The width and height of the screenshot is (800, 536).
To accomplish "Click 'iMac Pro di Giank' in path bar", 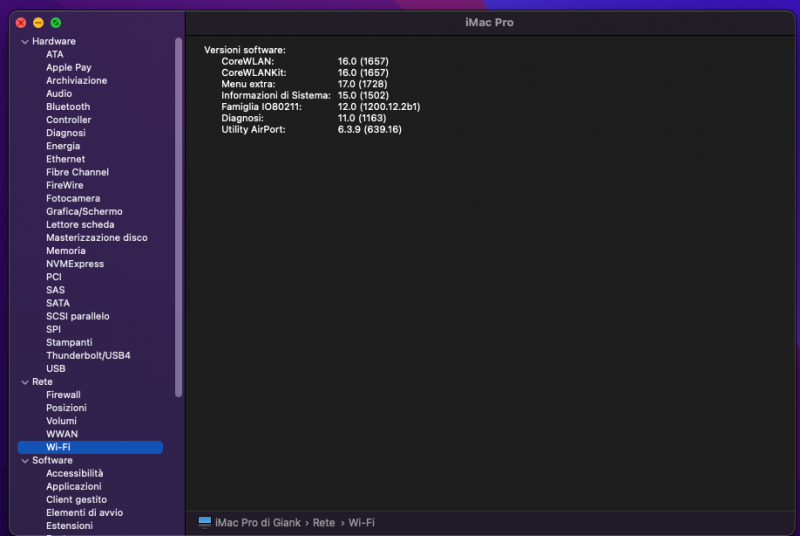I will tap(258, 522).
